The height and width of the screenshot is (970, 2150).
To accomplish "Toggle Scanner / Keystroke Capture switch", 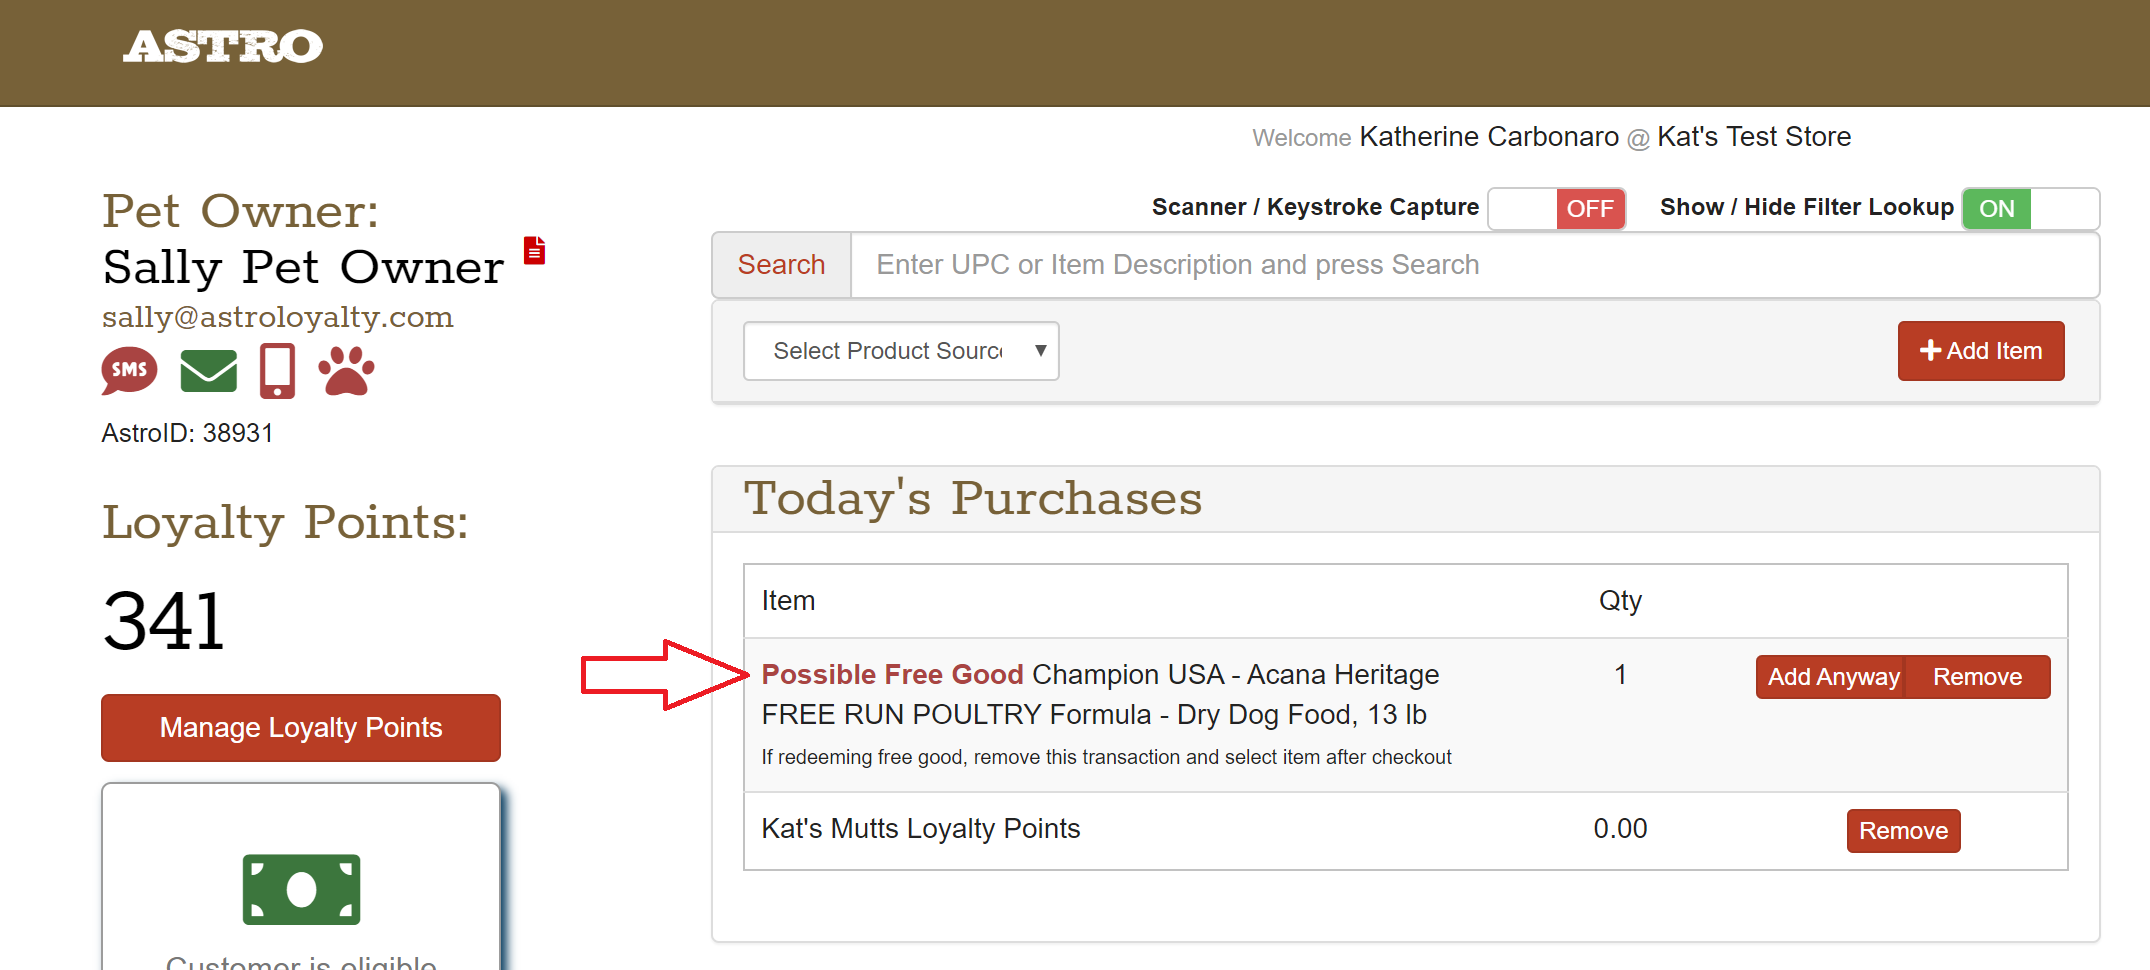I will coord(1556,209).
